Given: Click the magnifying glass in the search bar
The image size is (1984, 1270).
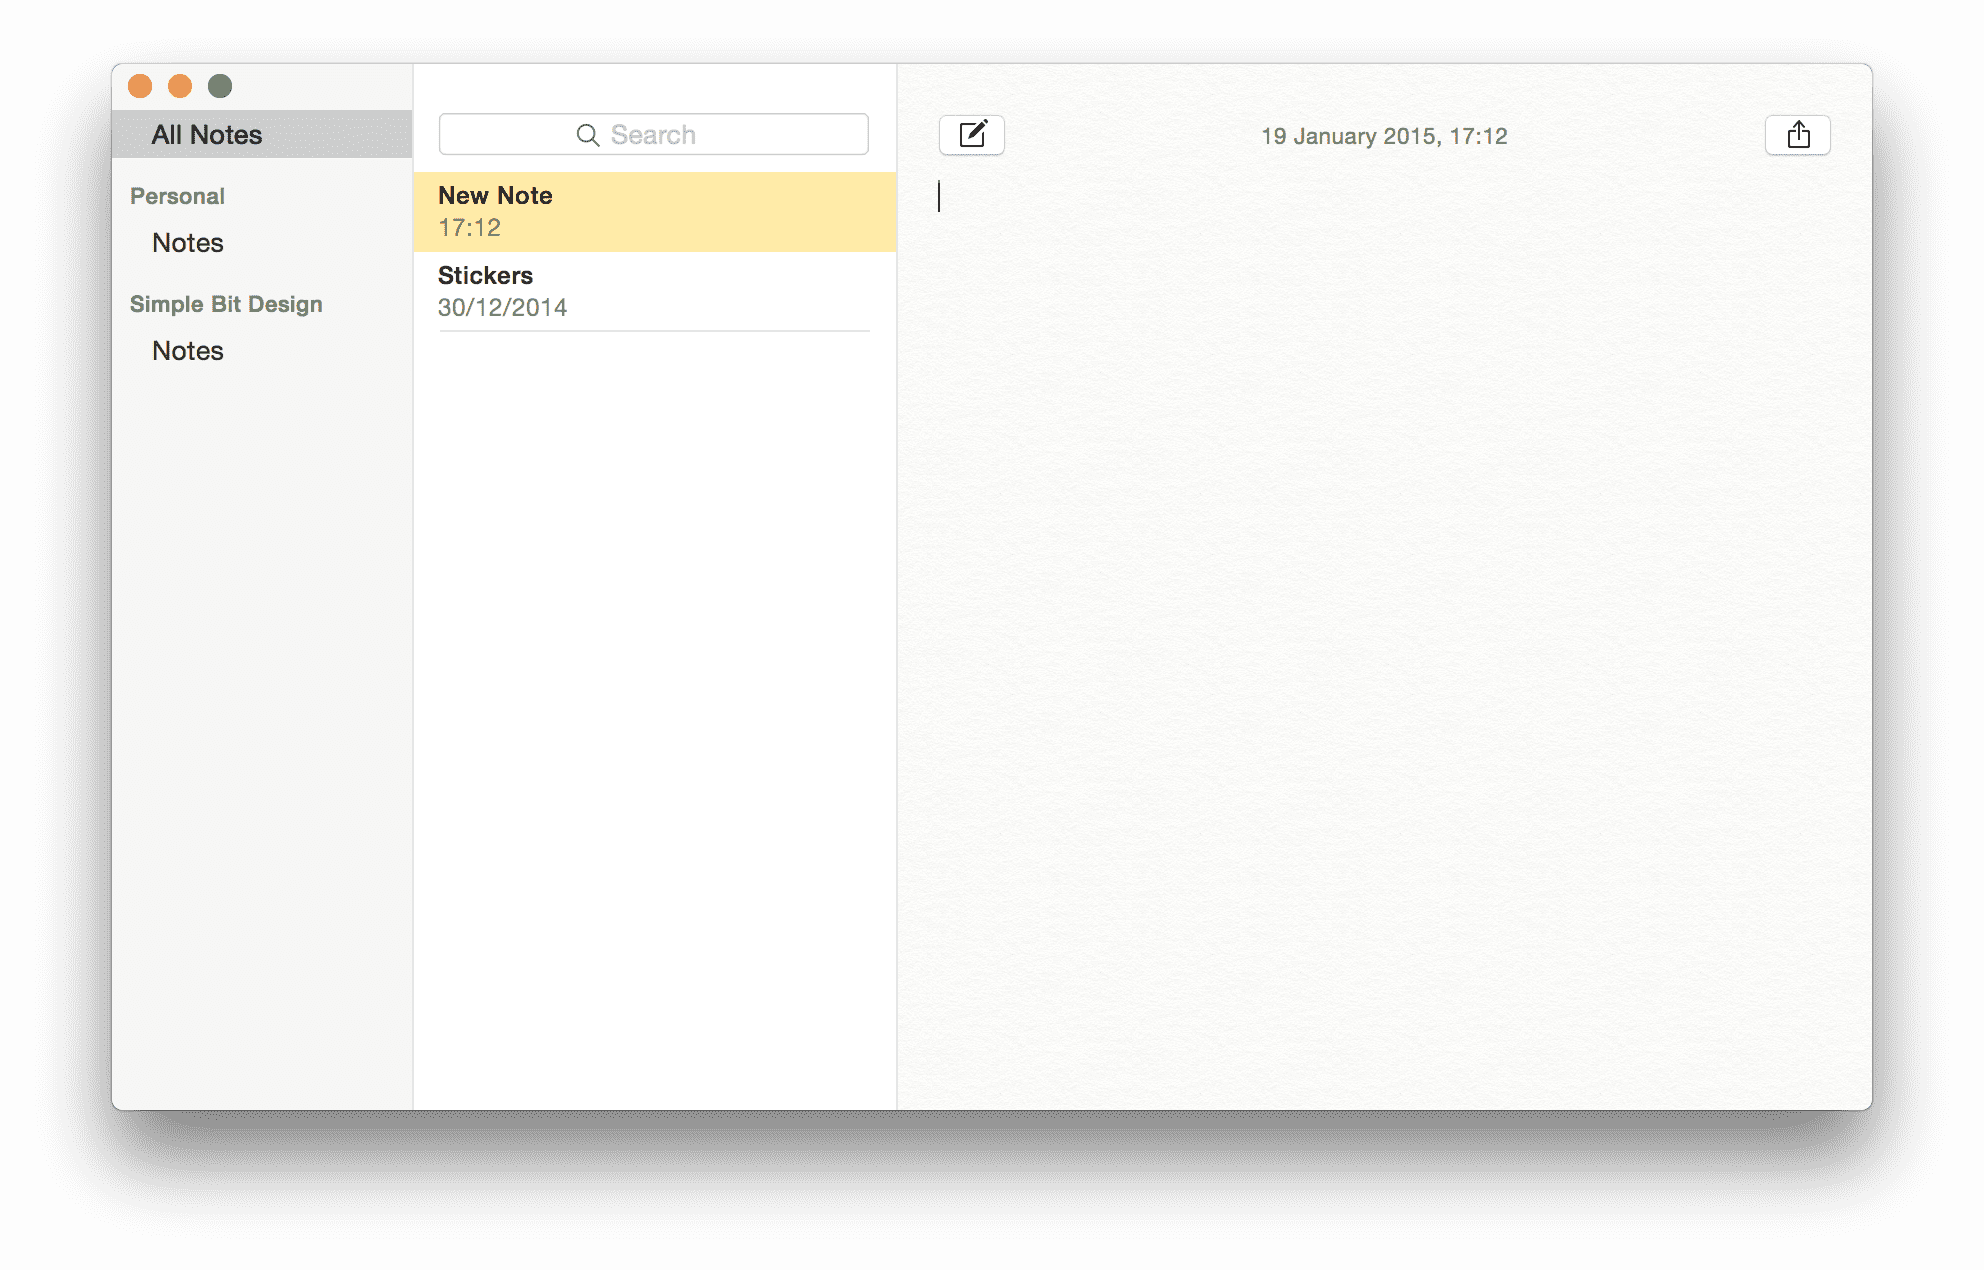Looking at the screenshot, I should [x=589, y=134].
